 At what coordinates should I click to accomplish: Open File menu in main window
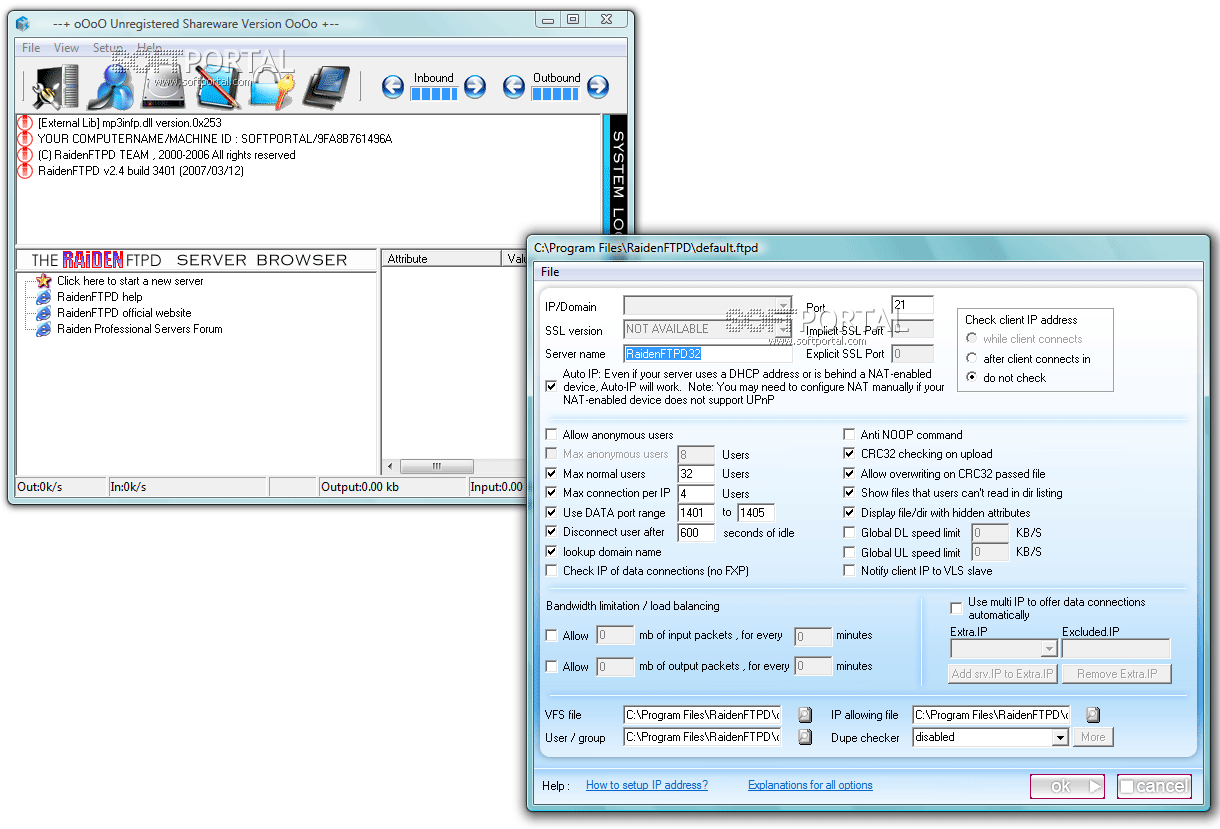point(31,48)
